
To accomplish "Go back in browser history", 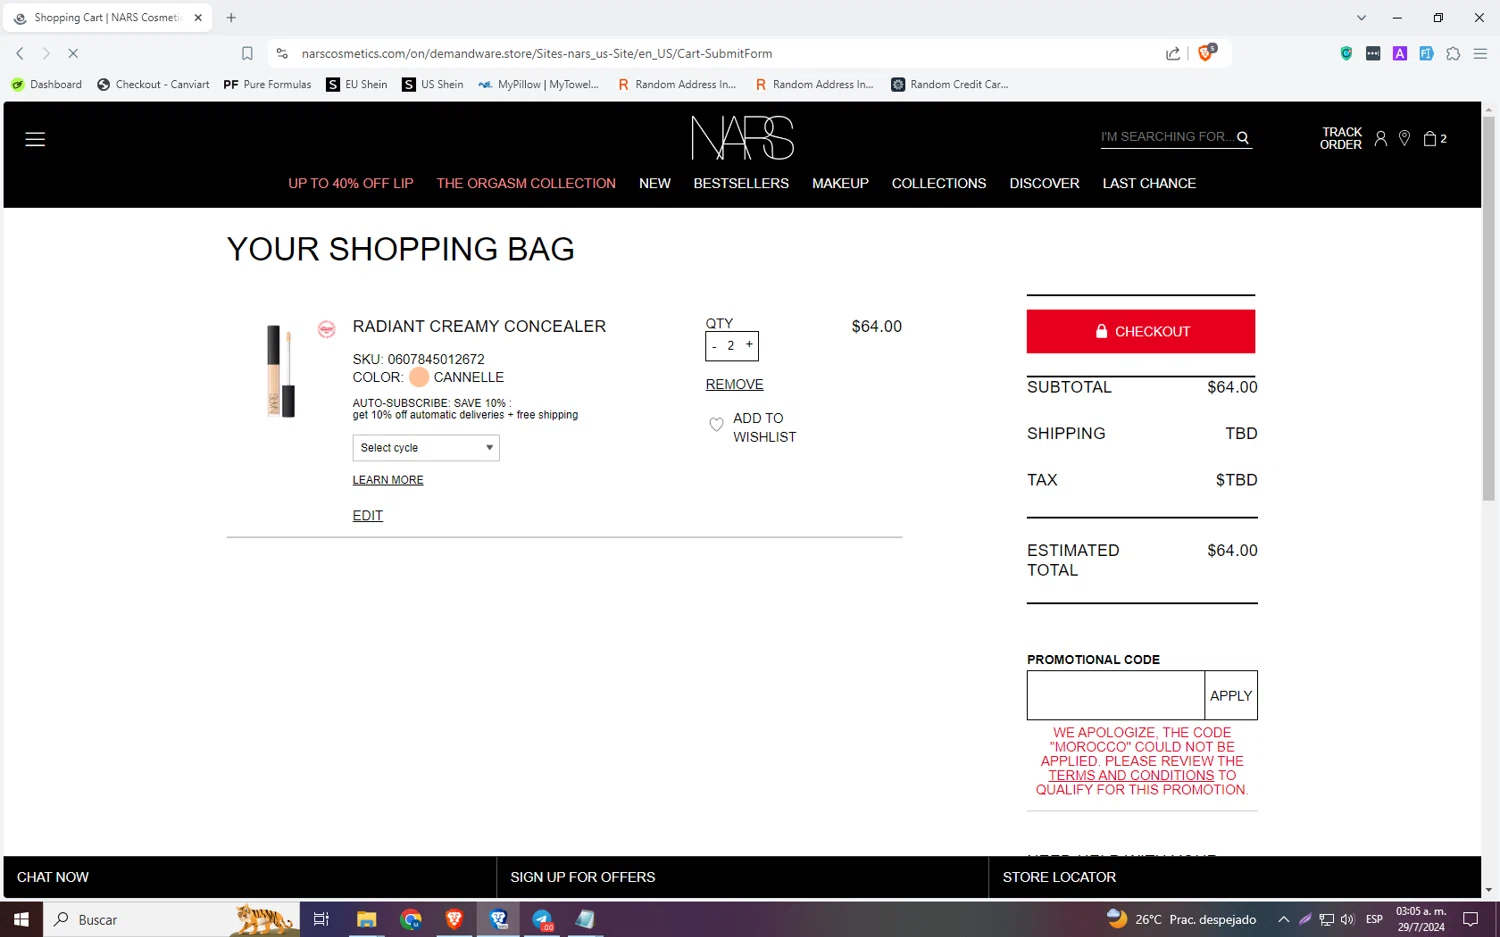I will pos(20,53).
